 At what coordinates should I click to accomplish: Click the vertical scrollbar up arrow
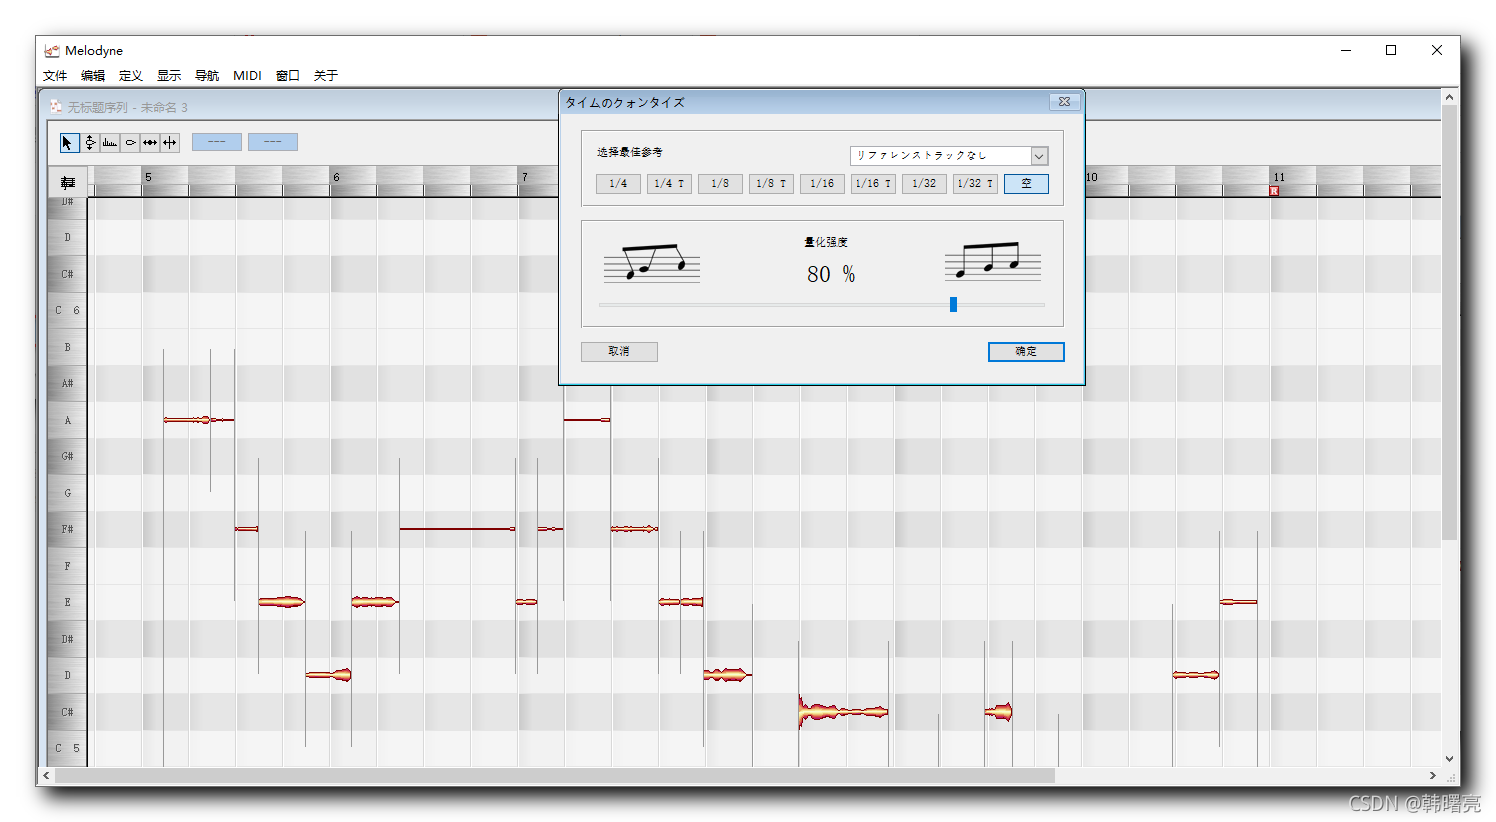1449,97
